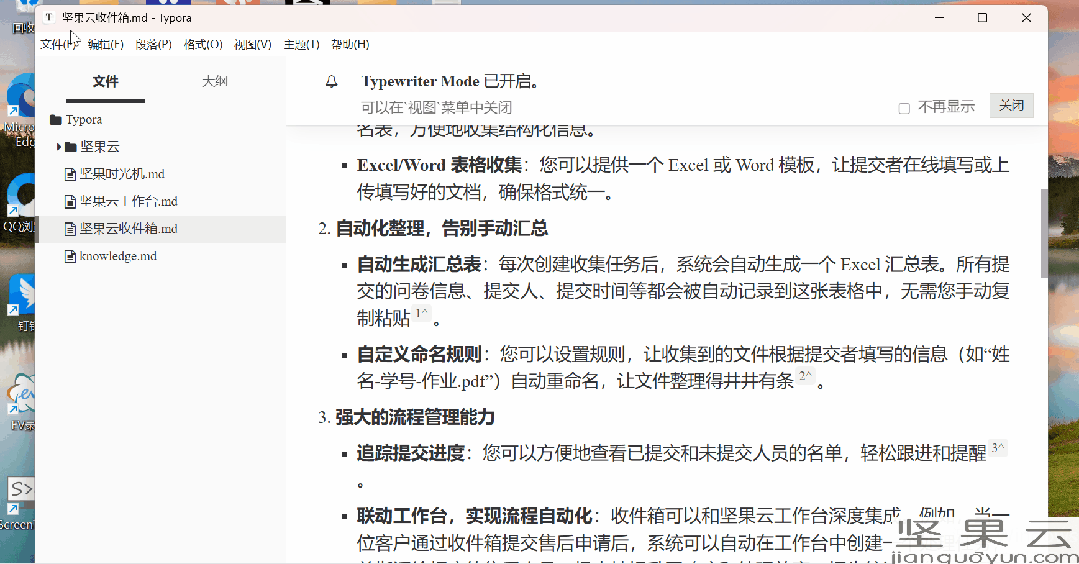Click footnote marker 2^ after 井井有条
Image resolution: width=1079 pixels, height=564 pixels.
(x=805, y=376)
